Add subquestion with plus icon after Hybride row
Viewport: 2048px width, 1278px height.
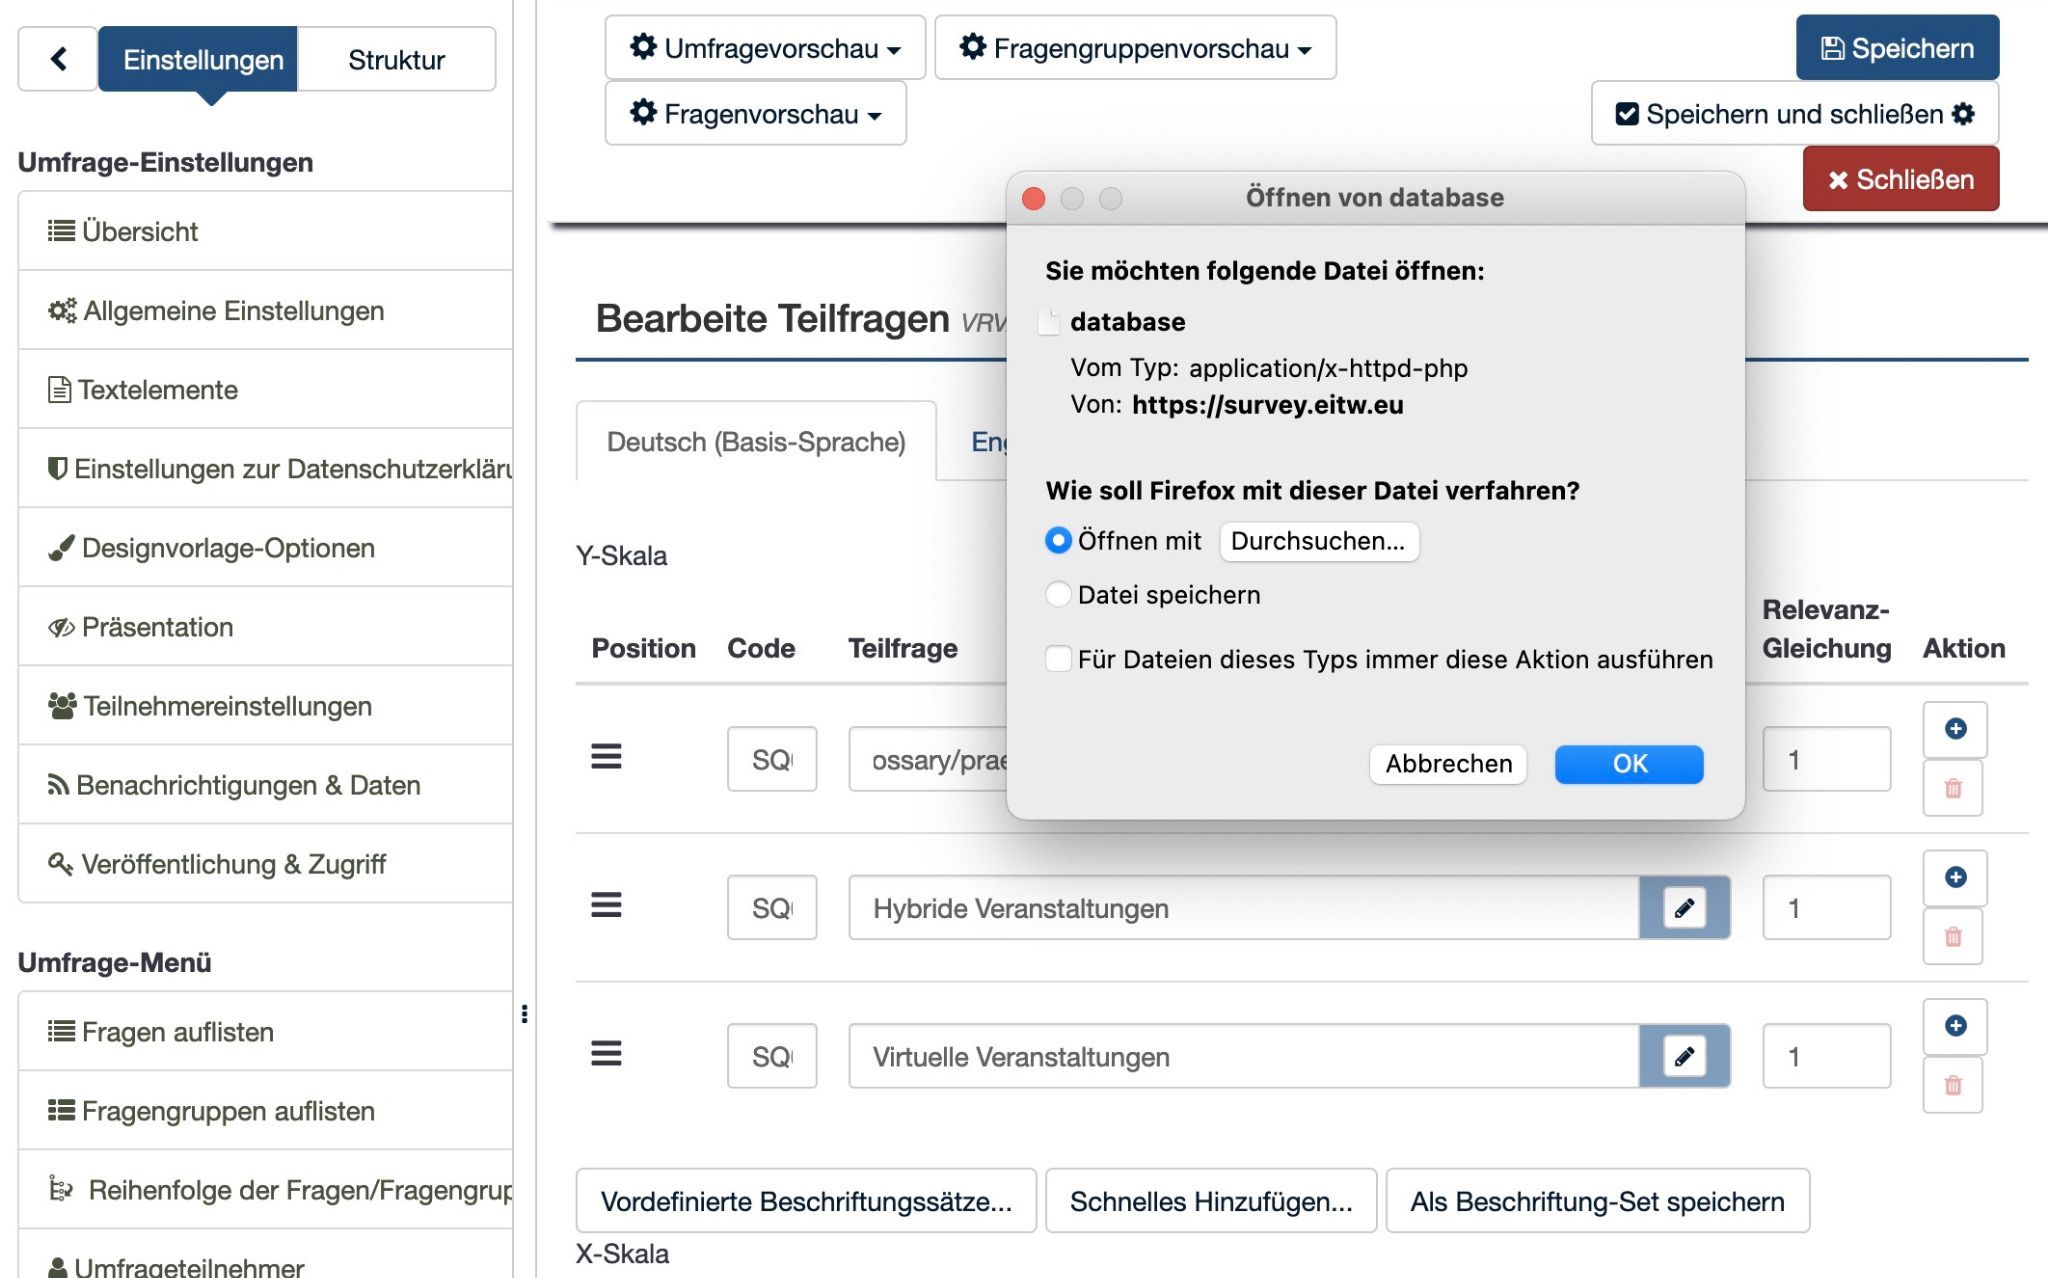click(1955, 877)
